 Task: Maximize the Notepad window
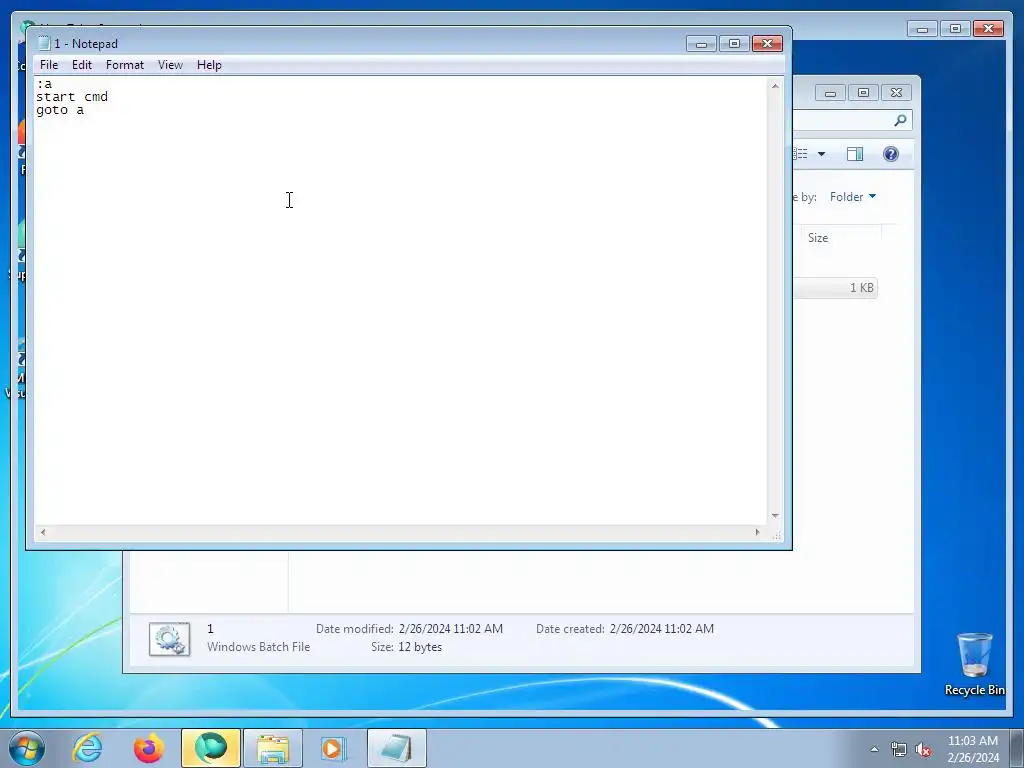click(x=734, y=44)
